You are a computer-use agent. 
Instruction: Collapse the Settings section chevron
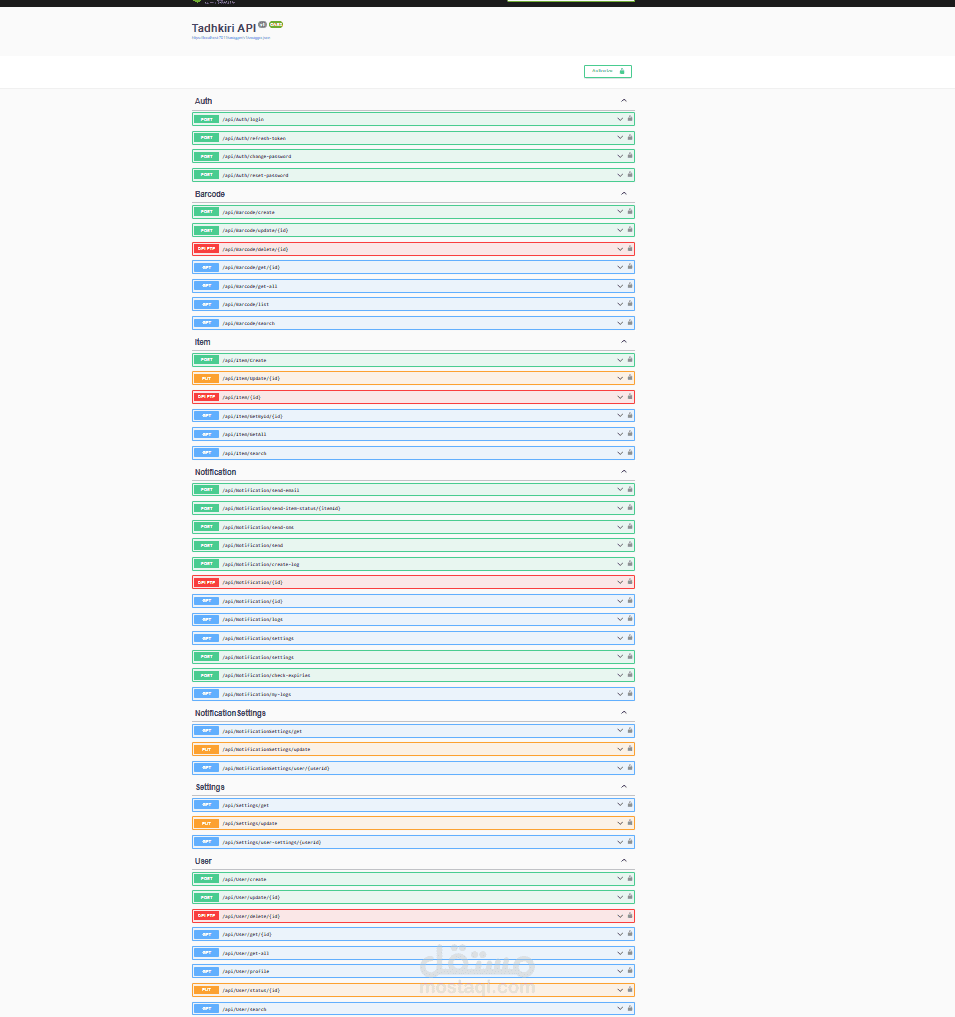623,786
